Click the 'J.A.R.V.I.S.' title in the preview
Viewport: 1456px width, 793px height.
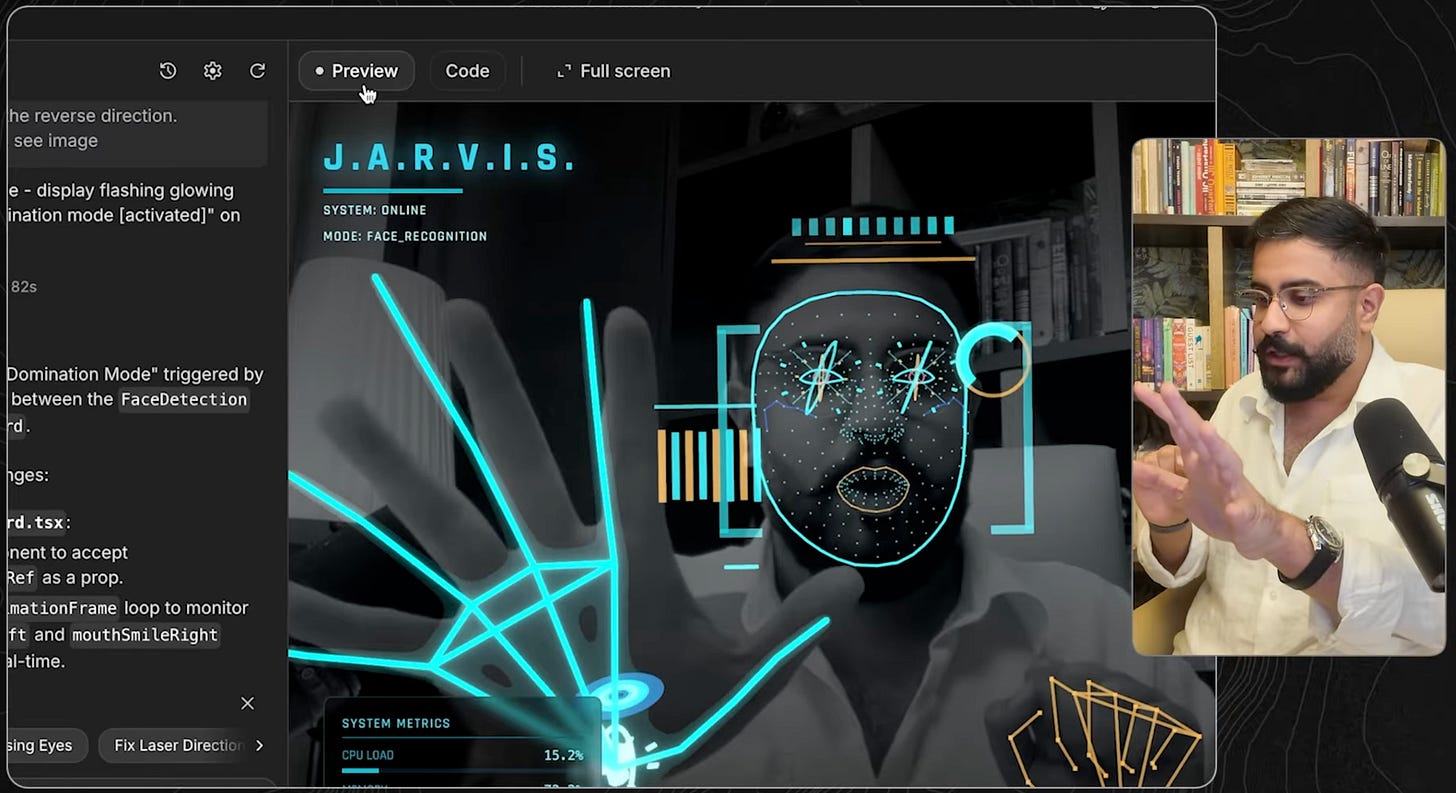coord(450,158)
